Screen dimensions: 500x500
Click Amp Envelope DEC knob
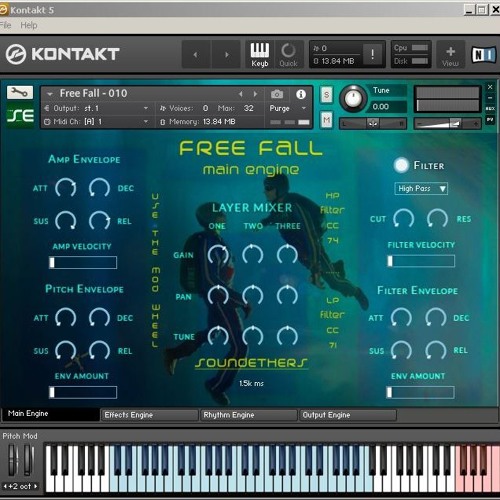[99, 188]
